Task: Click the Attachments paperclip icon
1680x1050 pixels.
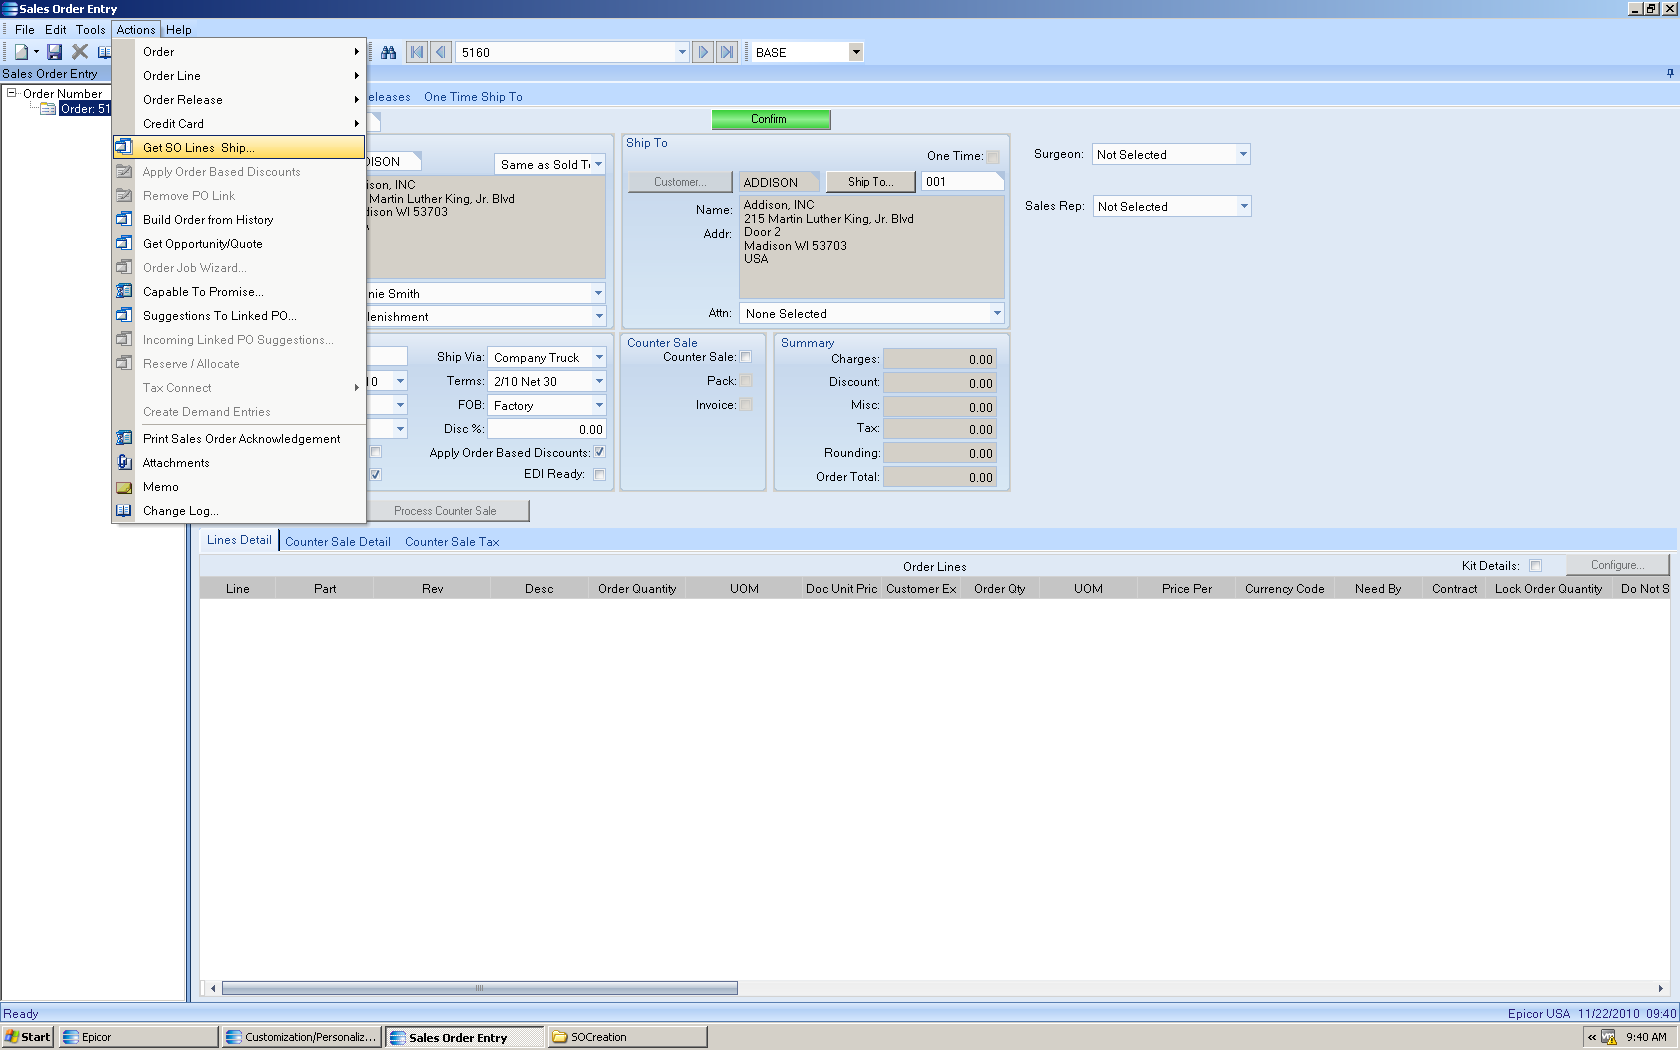Action: coord(124,462)
